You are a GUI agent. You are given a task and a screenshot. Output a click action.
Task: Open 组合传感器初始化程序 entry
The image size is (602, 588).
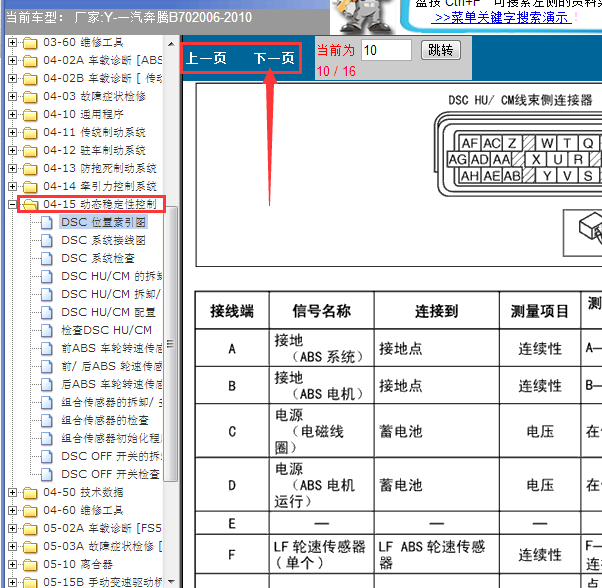click(x=111, y=439)
